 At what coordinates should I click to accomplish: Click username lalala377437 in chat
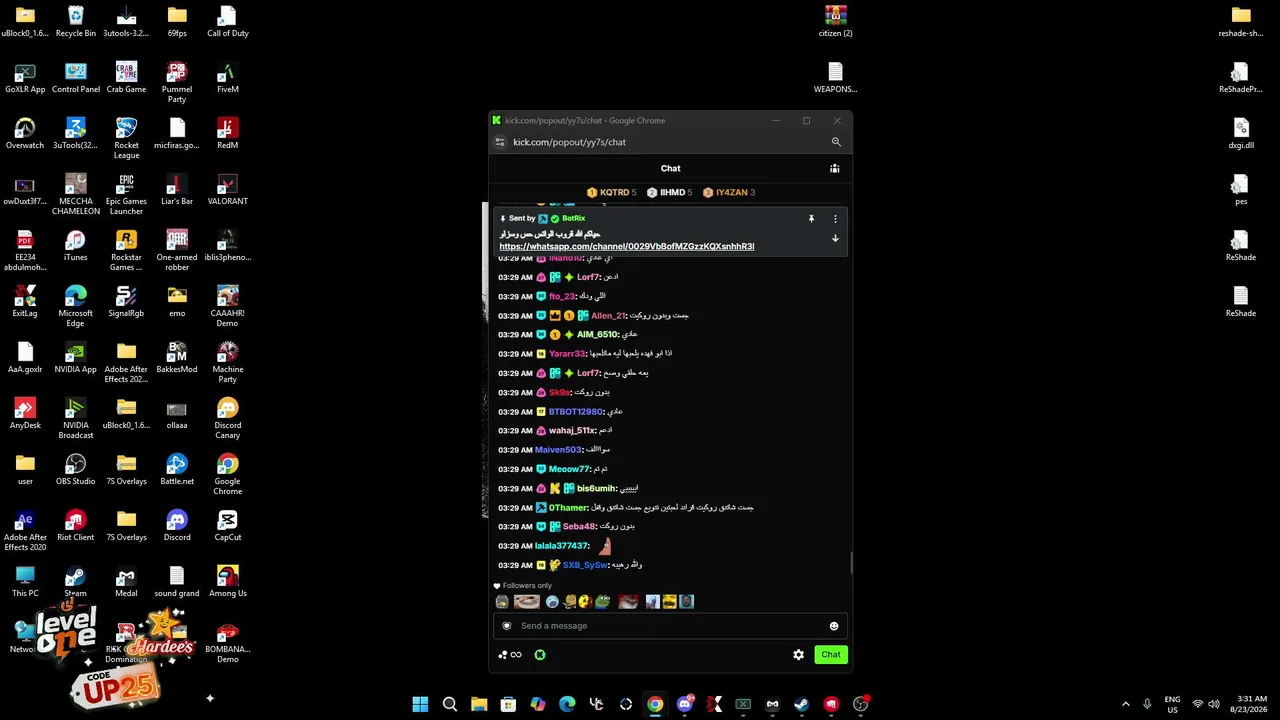pos(561,546)
